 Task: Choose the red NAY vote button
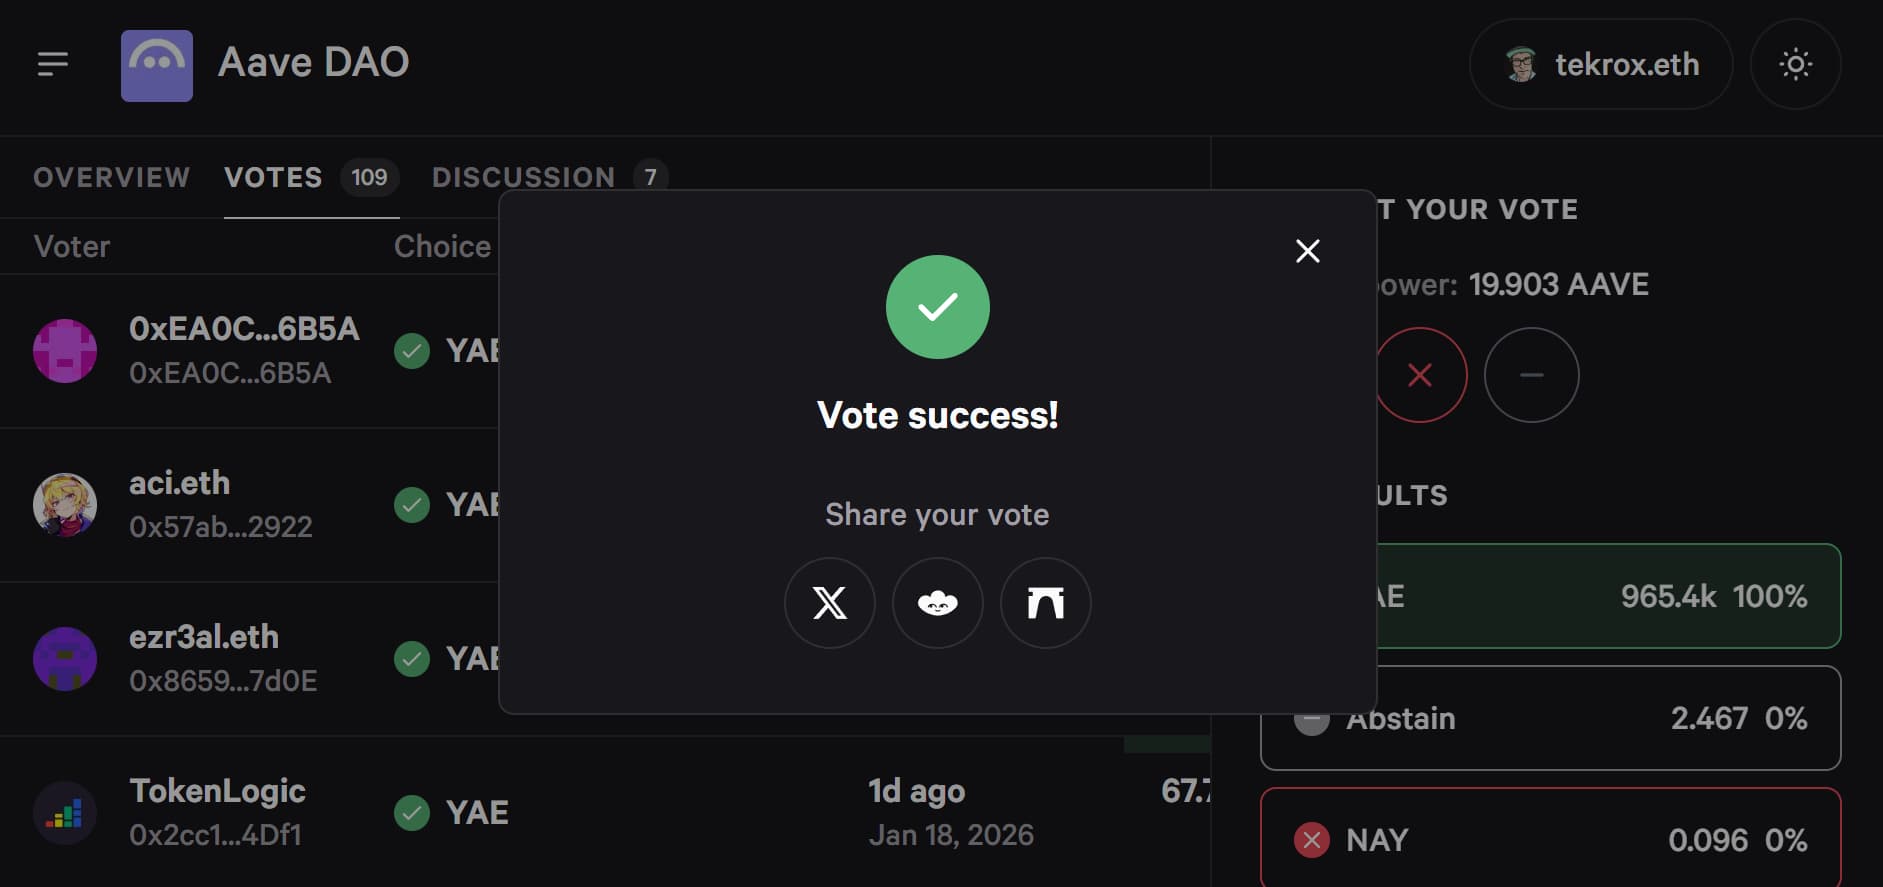click(1421, 375)
